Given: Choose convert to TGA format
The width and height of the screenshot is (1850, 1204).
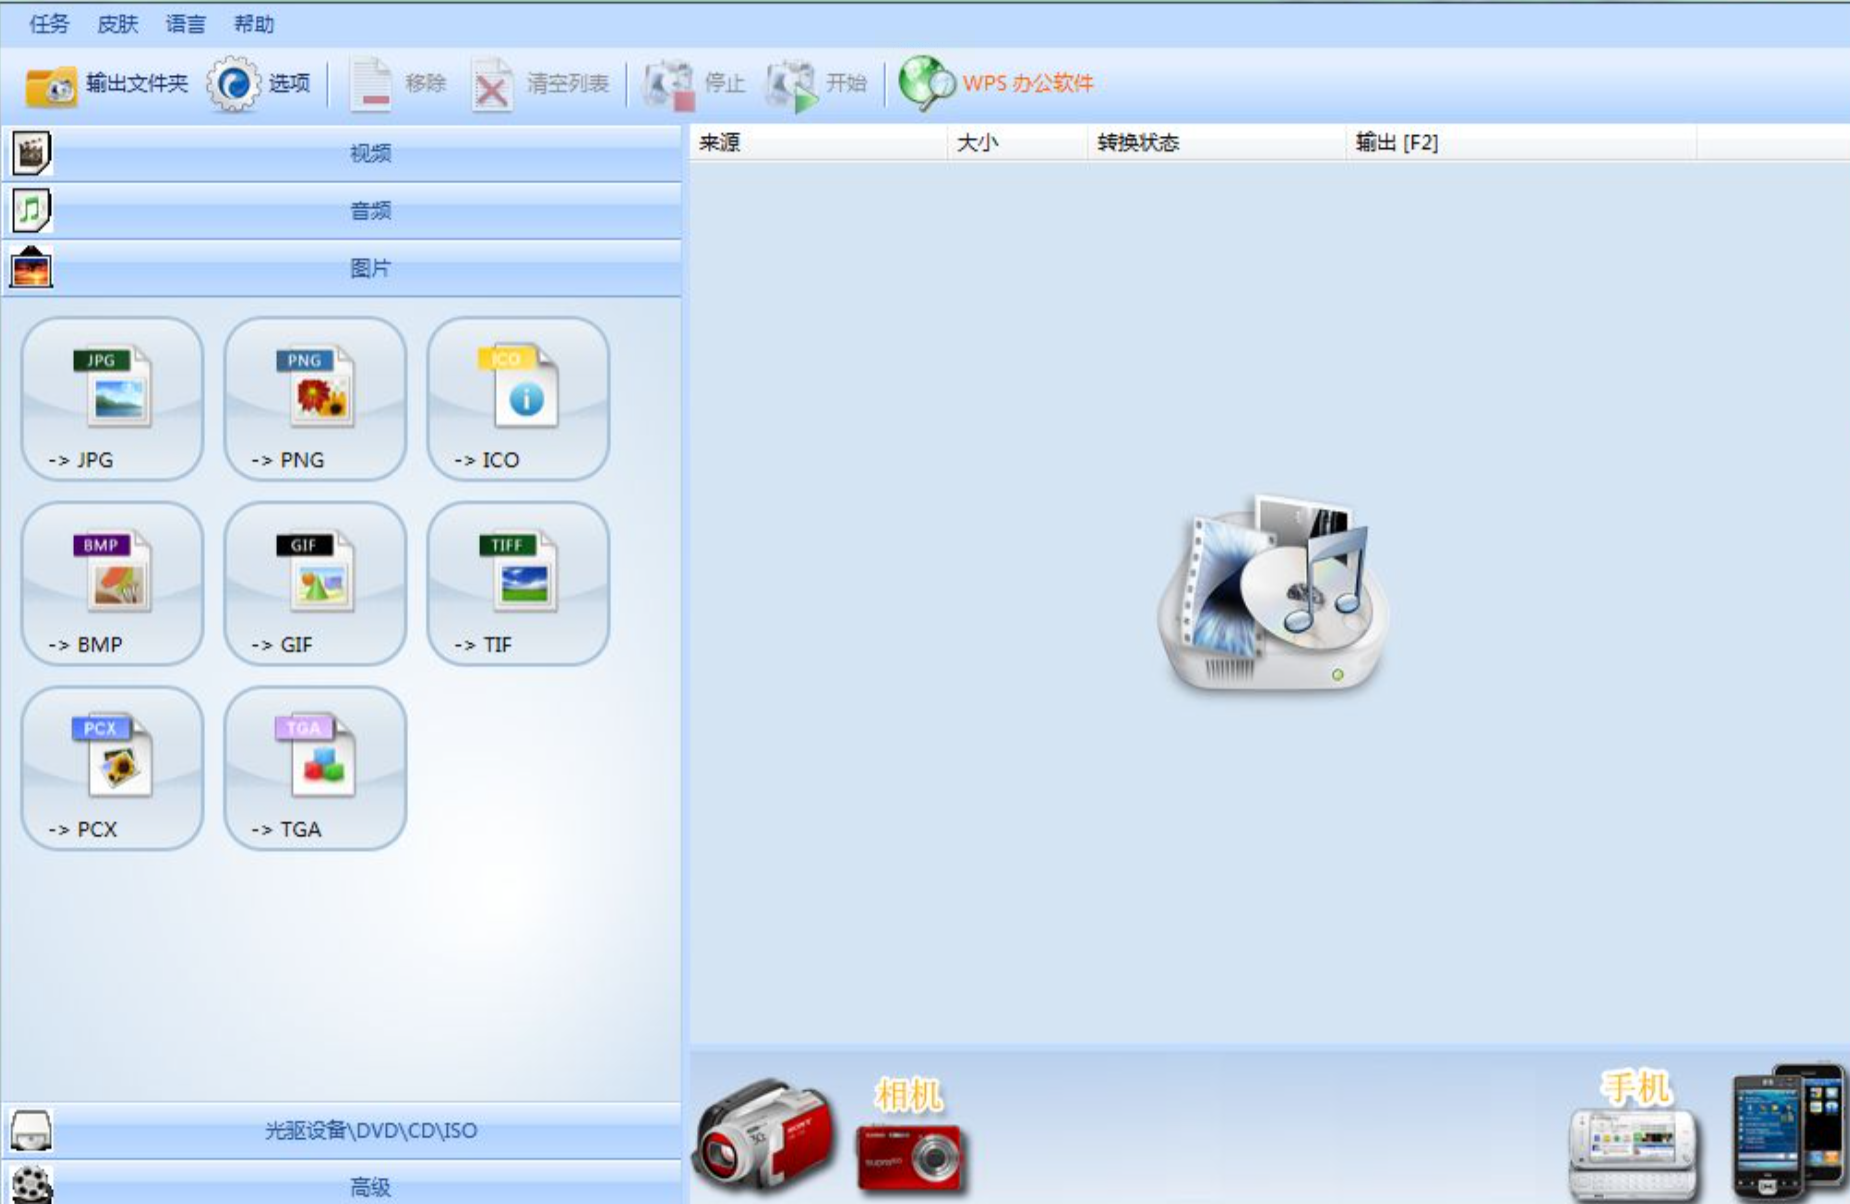Looking at the screenshot, I should click(315, 768).
